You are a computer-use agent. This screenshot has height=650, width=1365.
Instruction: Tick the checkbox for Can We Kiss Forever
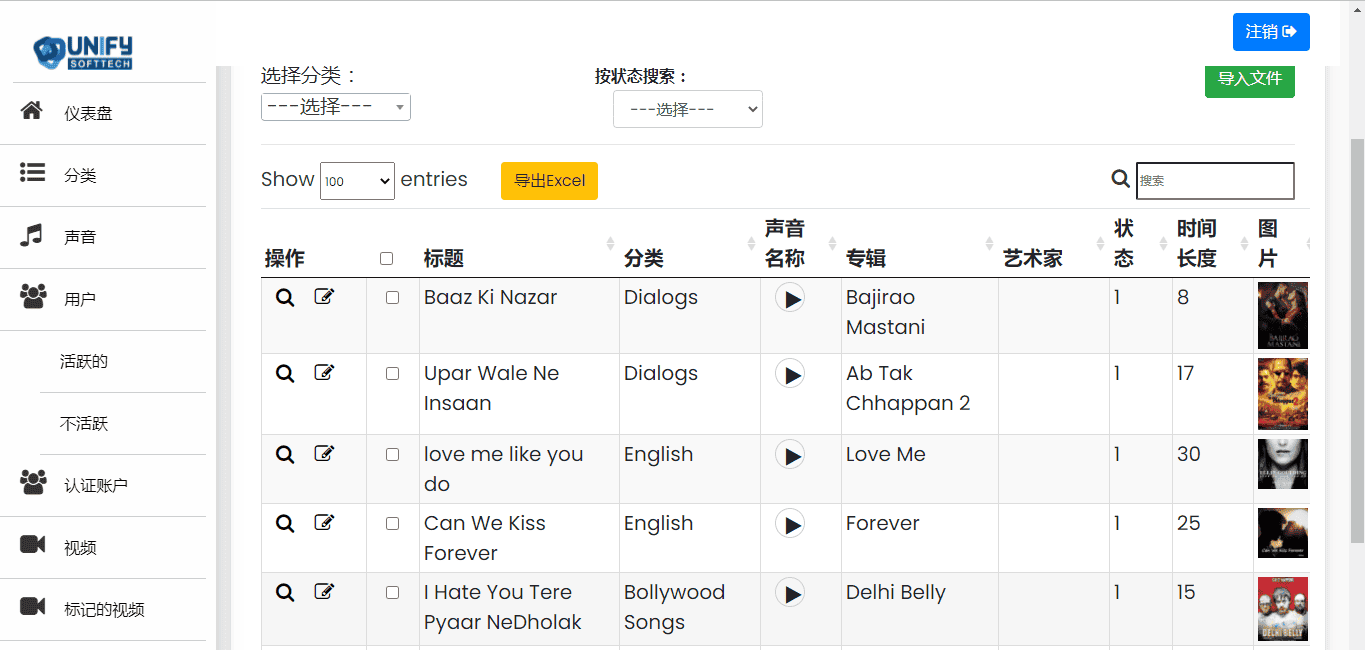pyautogui.click(x=392, y=523)
